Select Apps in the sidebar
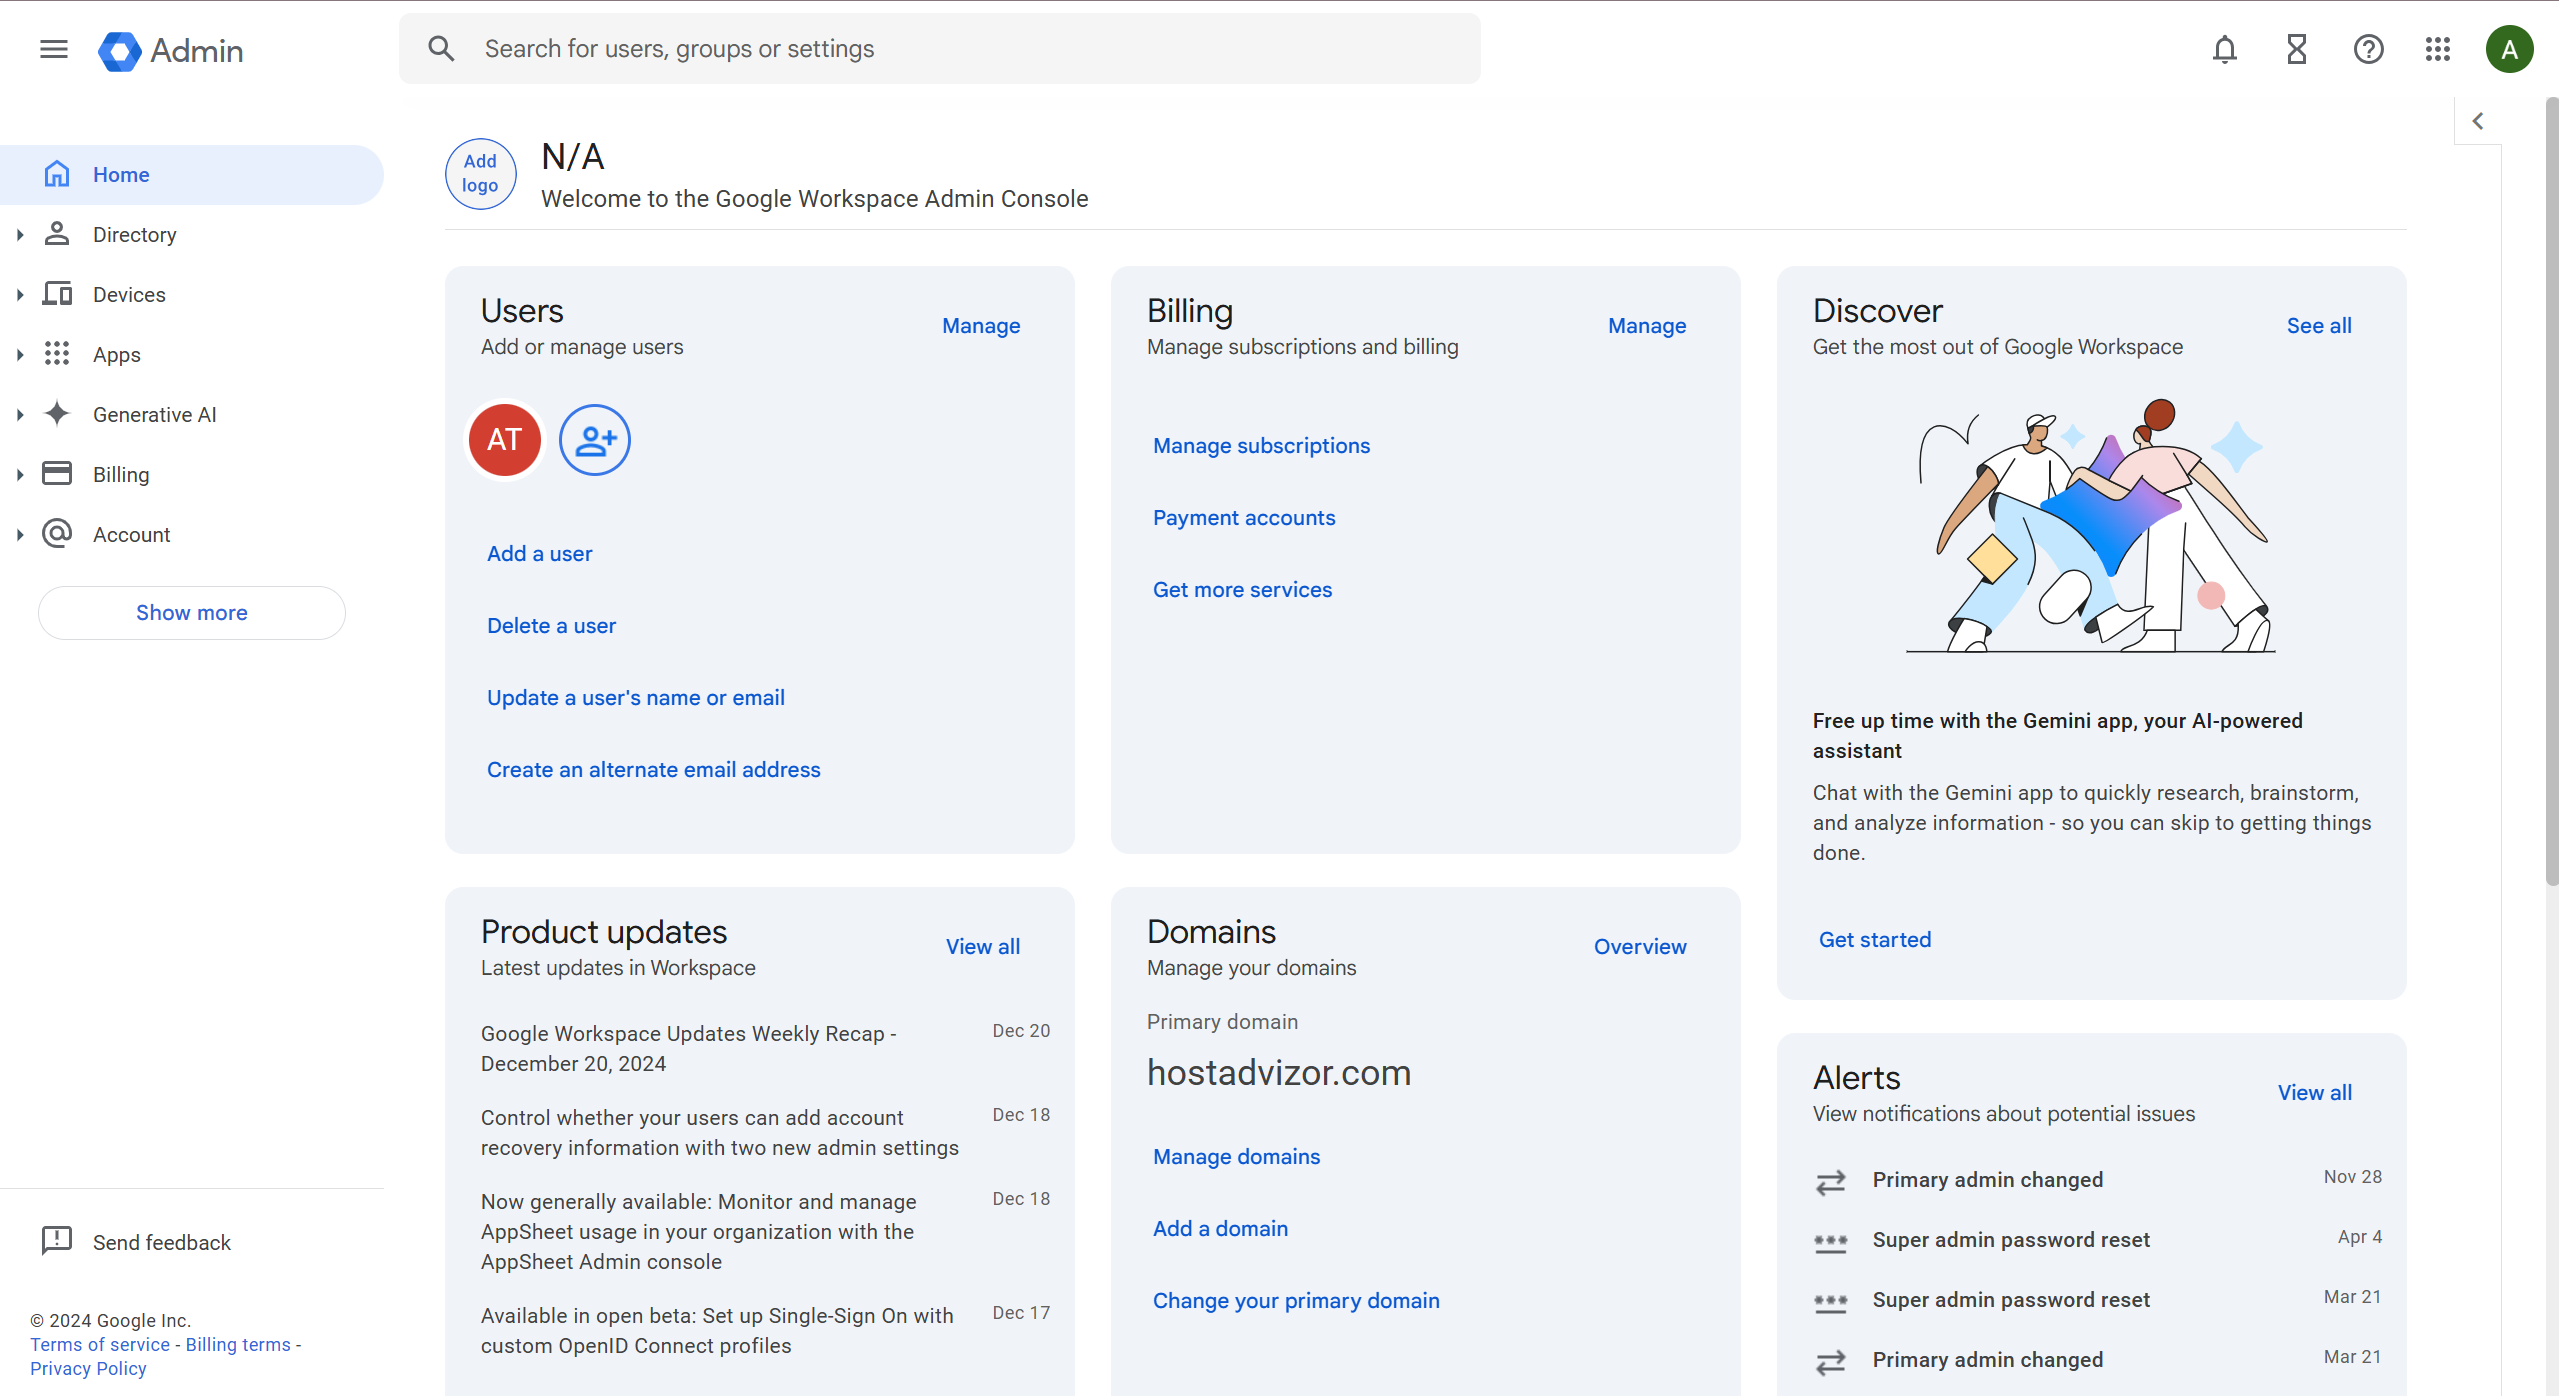Viewport: 2559px width, 1396px height. 117,355
